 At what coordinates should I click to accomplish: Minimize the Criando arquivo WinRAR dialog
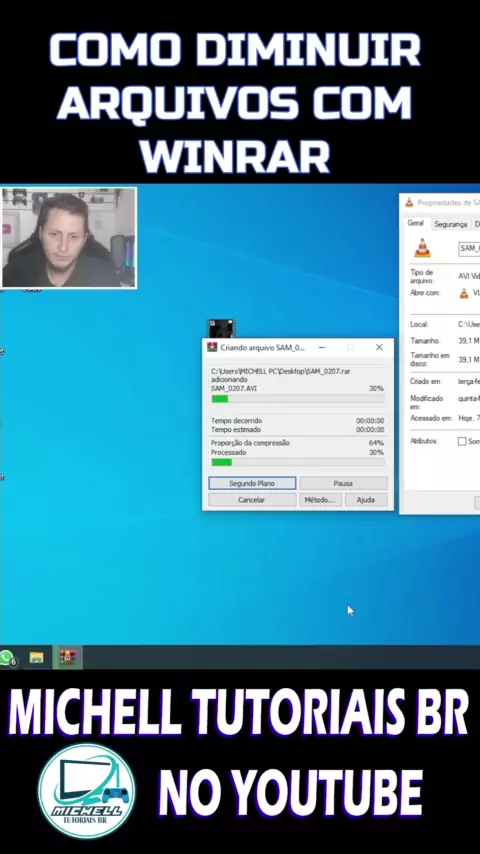tap(322, 347)
